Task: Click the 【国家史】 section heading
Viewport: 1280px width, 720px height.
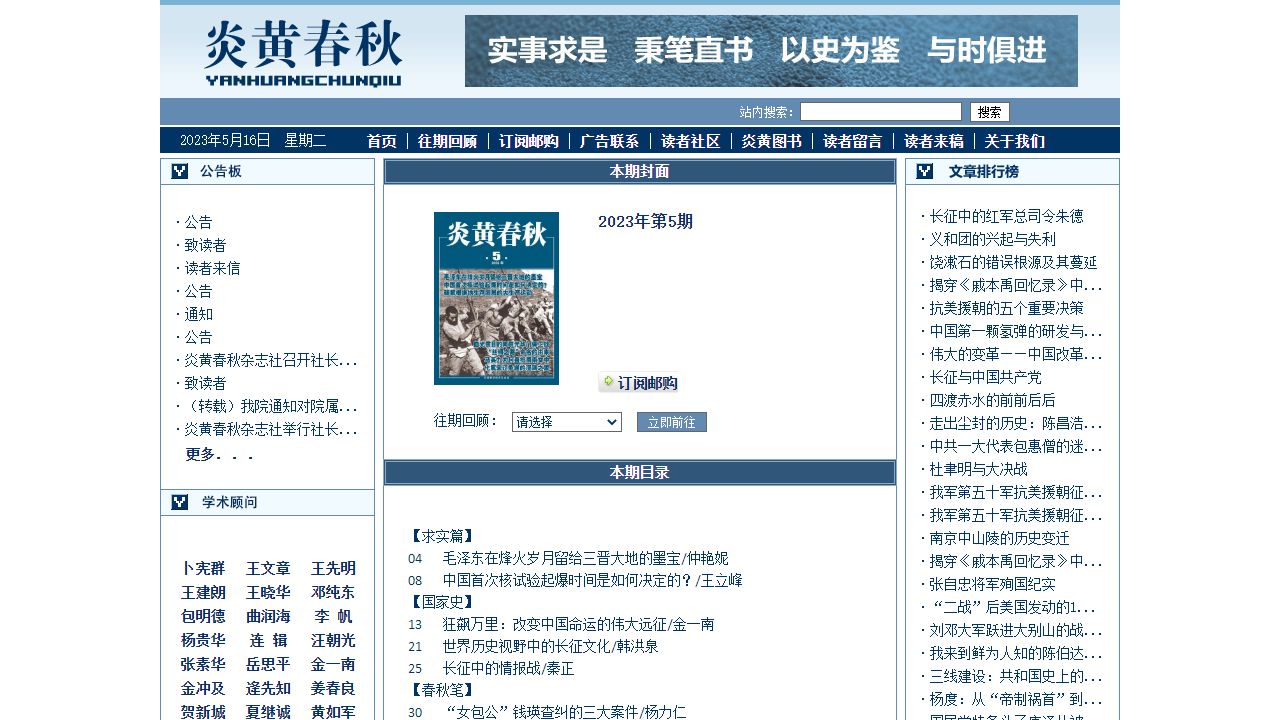Action: tap(441, 602)
